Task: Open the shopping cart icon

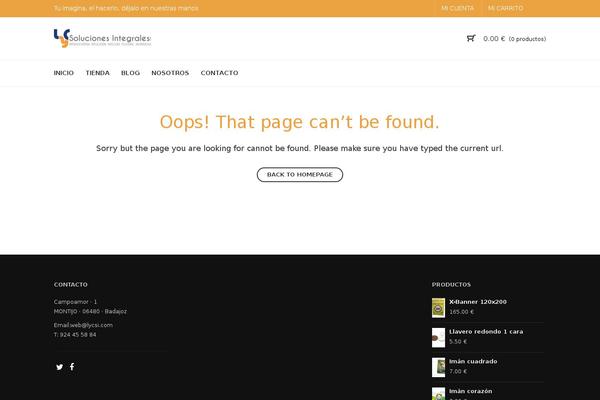Action: [x=471, y=38]
